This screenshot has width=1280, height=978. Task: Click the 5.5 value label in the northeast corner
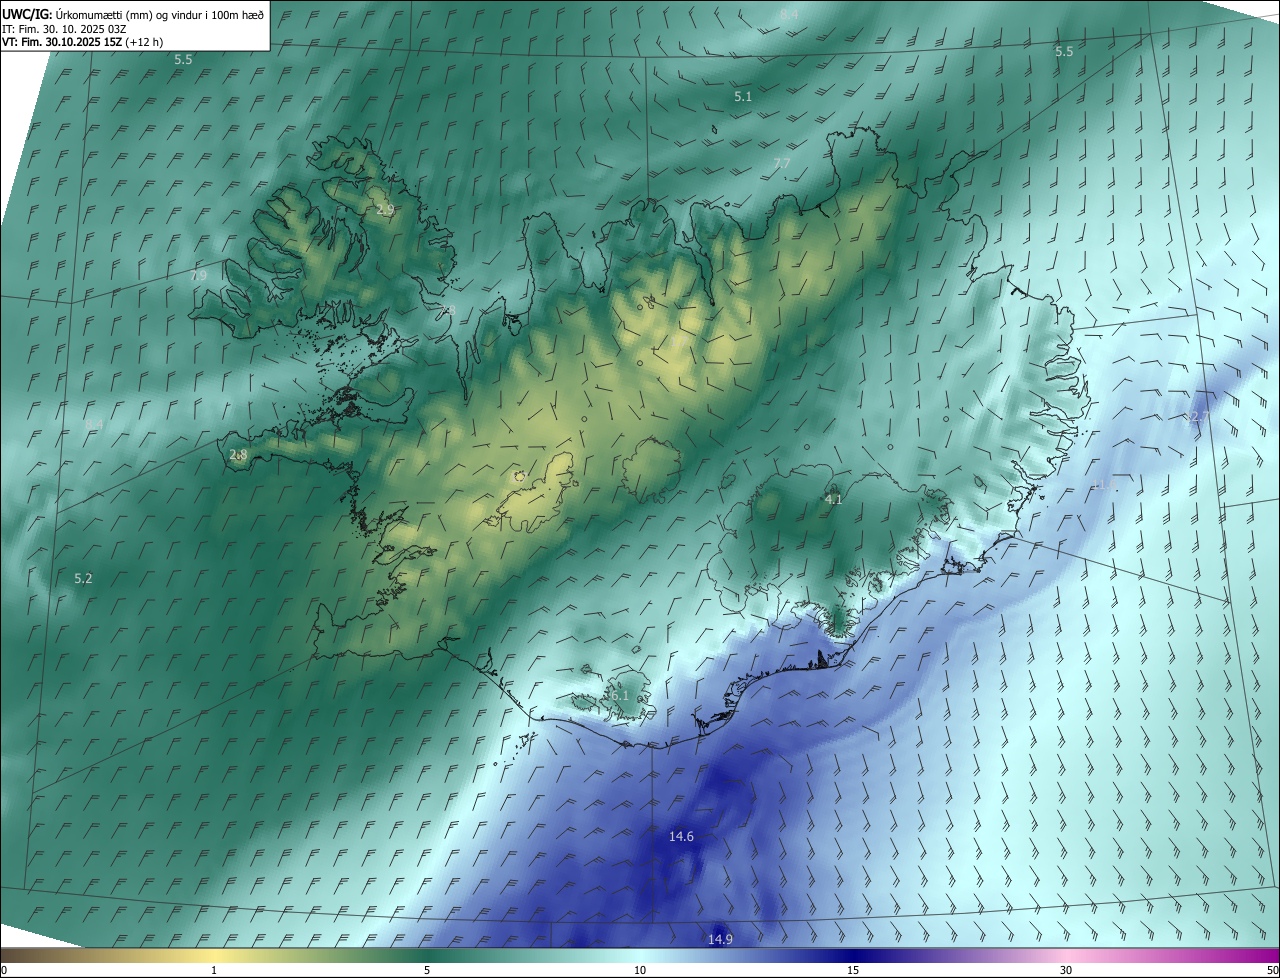(x=1064, y=51)
